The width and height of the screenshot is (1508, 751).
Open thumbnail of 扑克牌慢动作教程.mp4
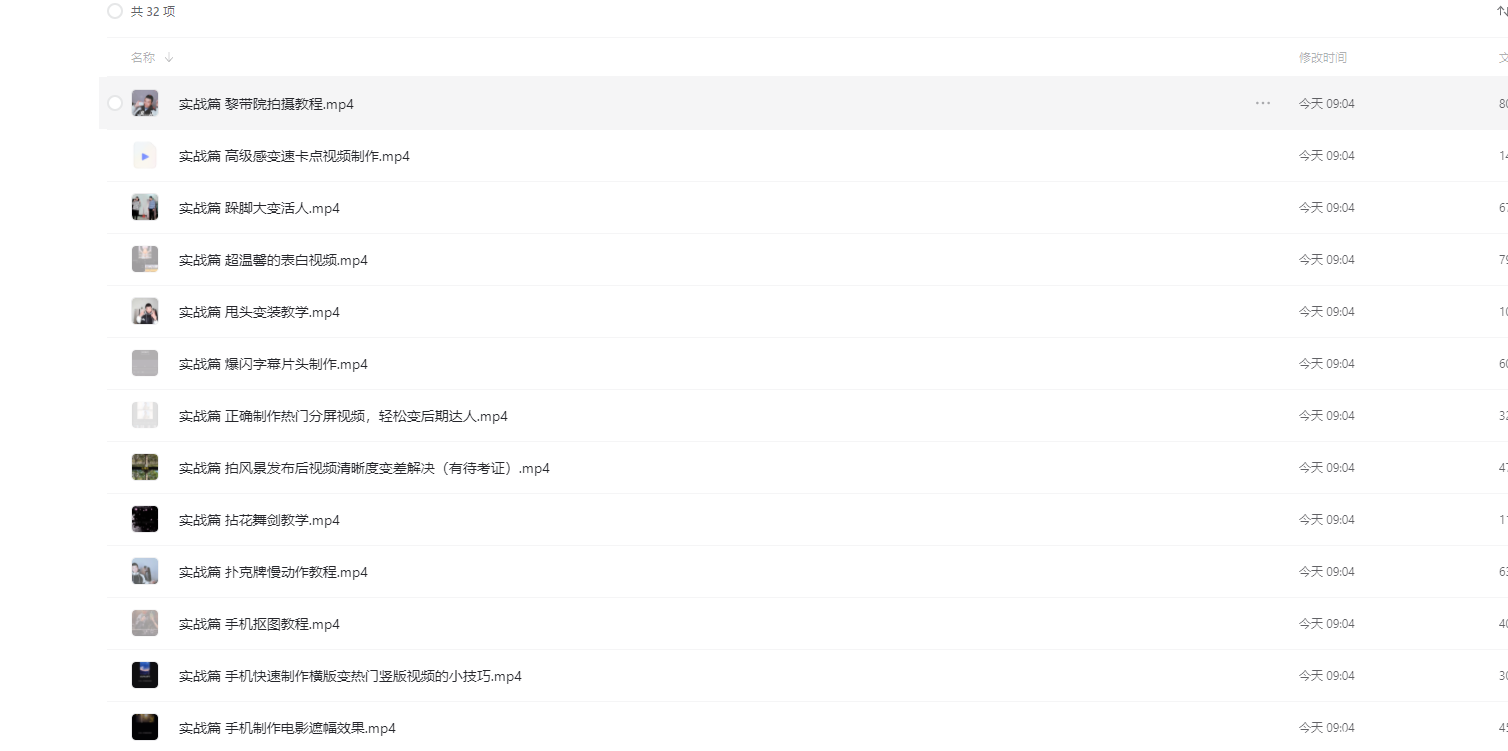tap(145, 571)
